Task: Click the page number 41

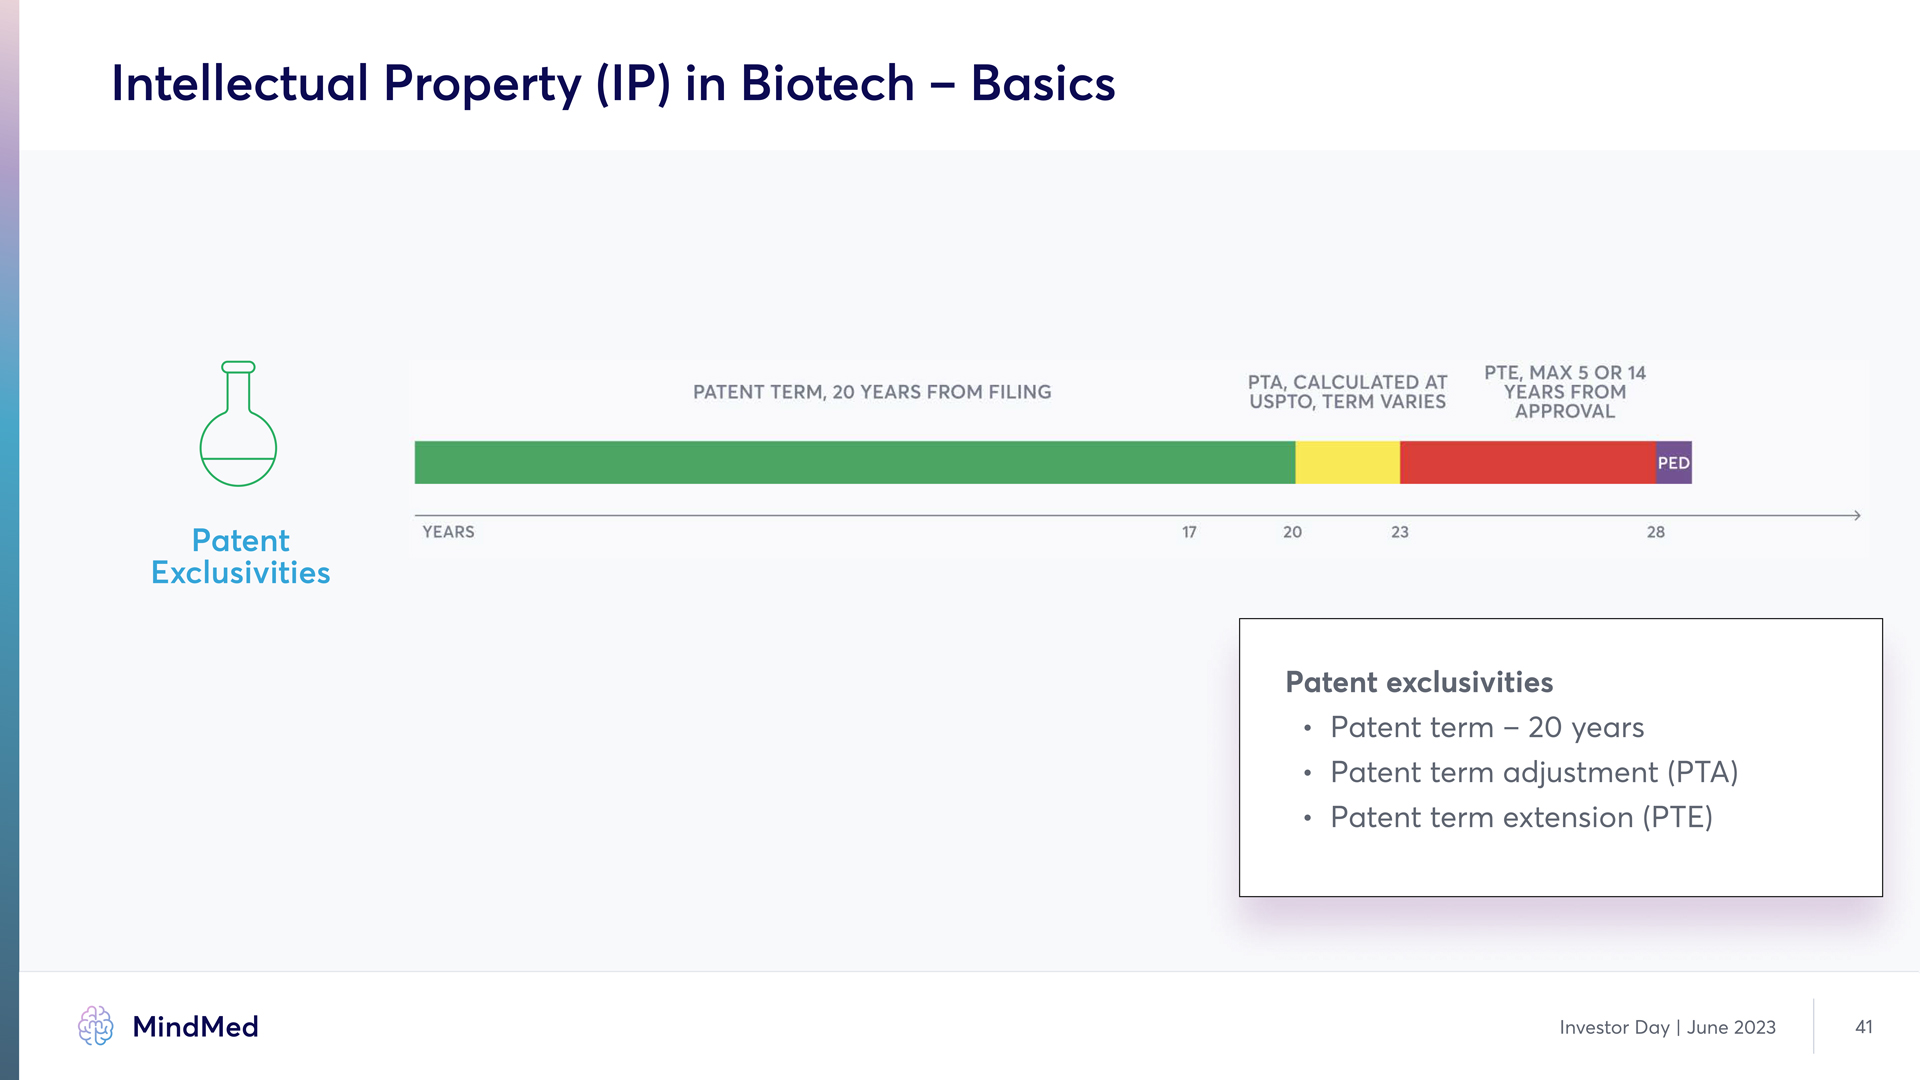Action: (x=1863, y=1027)
